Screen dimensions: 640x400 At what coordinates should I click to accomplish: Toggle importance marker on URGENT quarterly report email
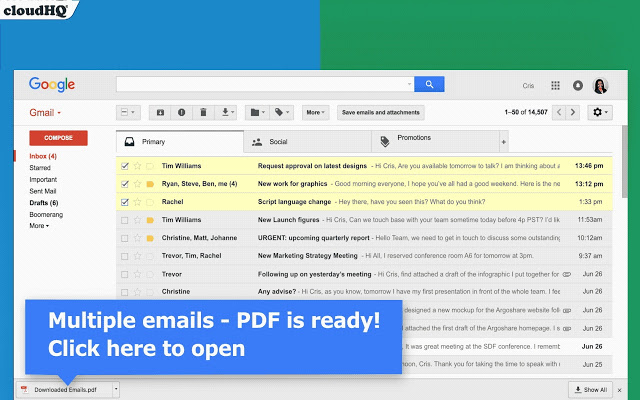coord(150,238)
